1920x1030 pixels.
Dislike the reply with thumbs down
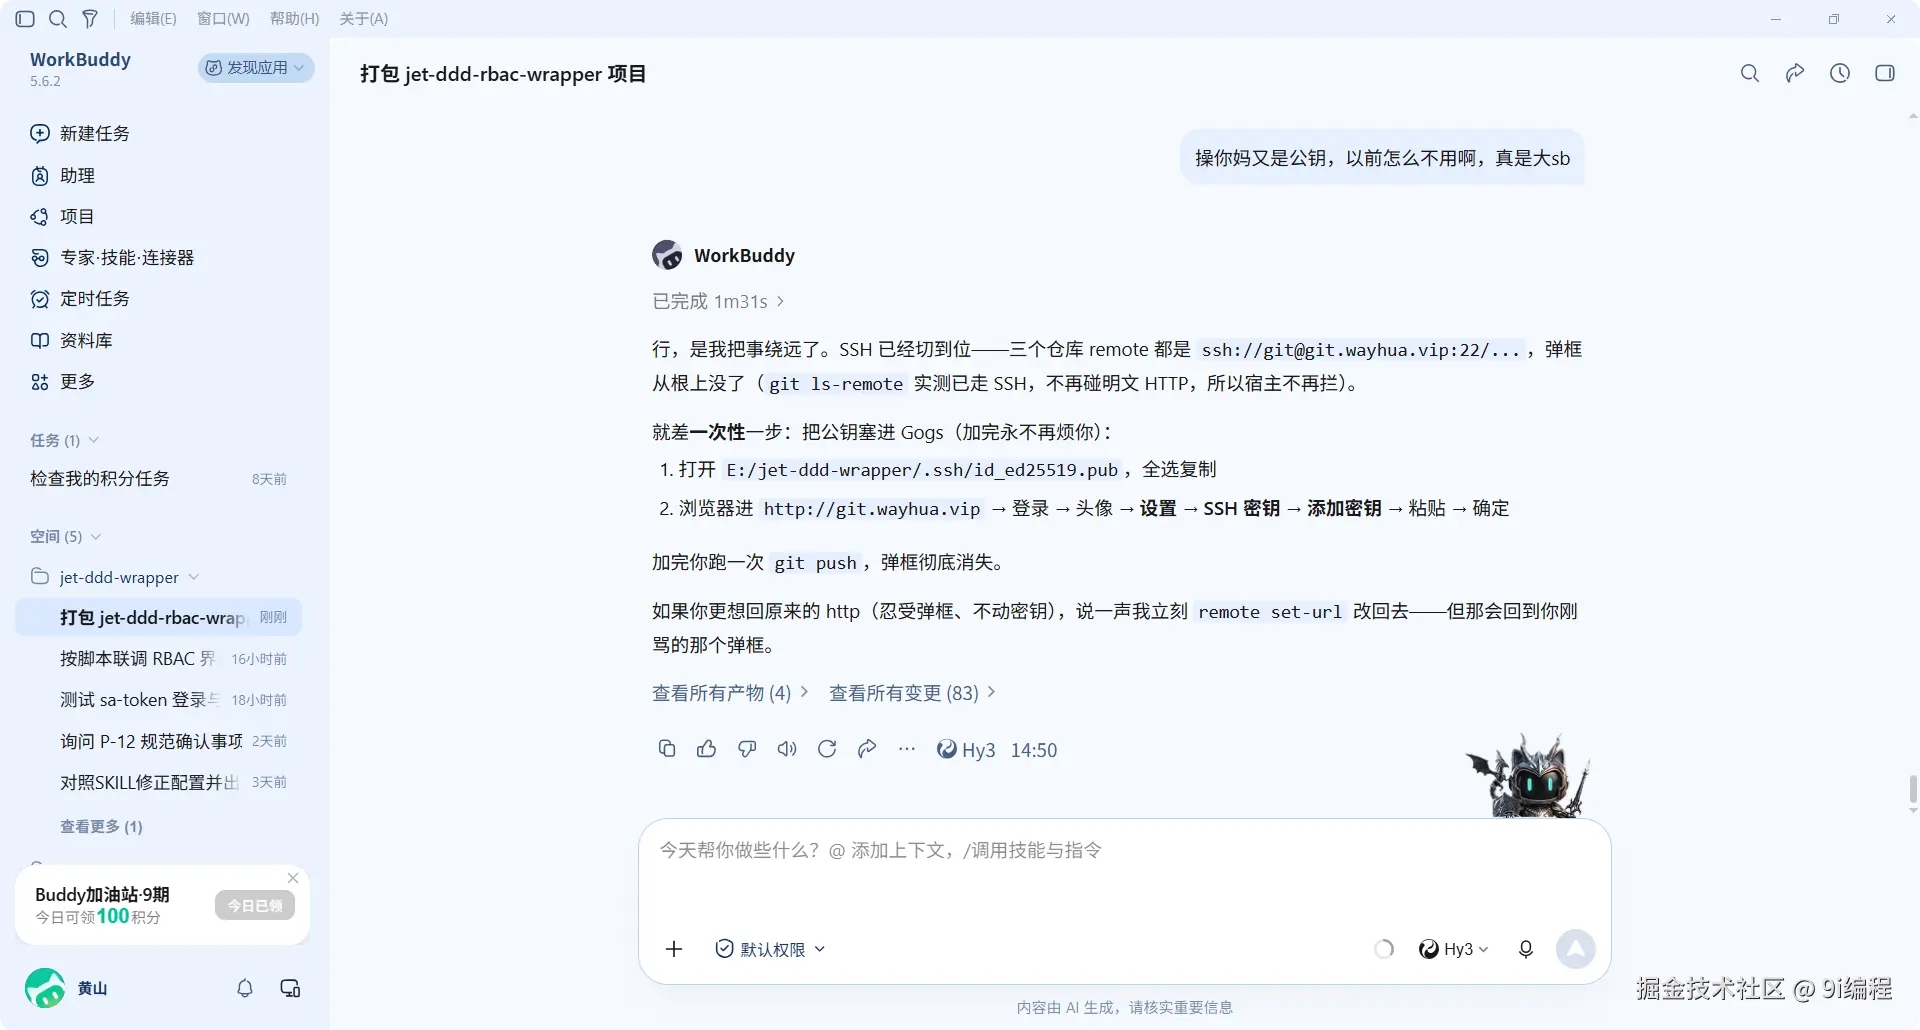tap(747, 749)
